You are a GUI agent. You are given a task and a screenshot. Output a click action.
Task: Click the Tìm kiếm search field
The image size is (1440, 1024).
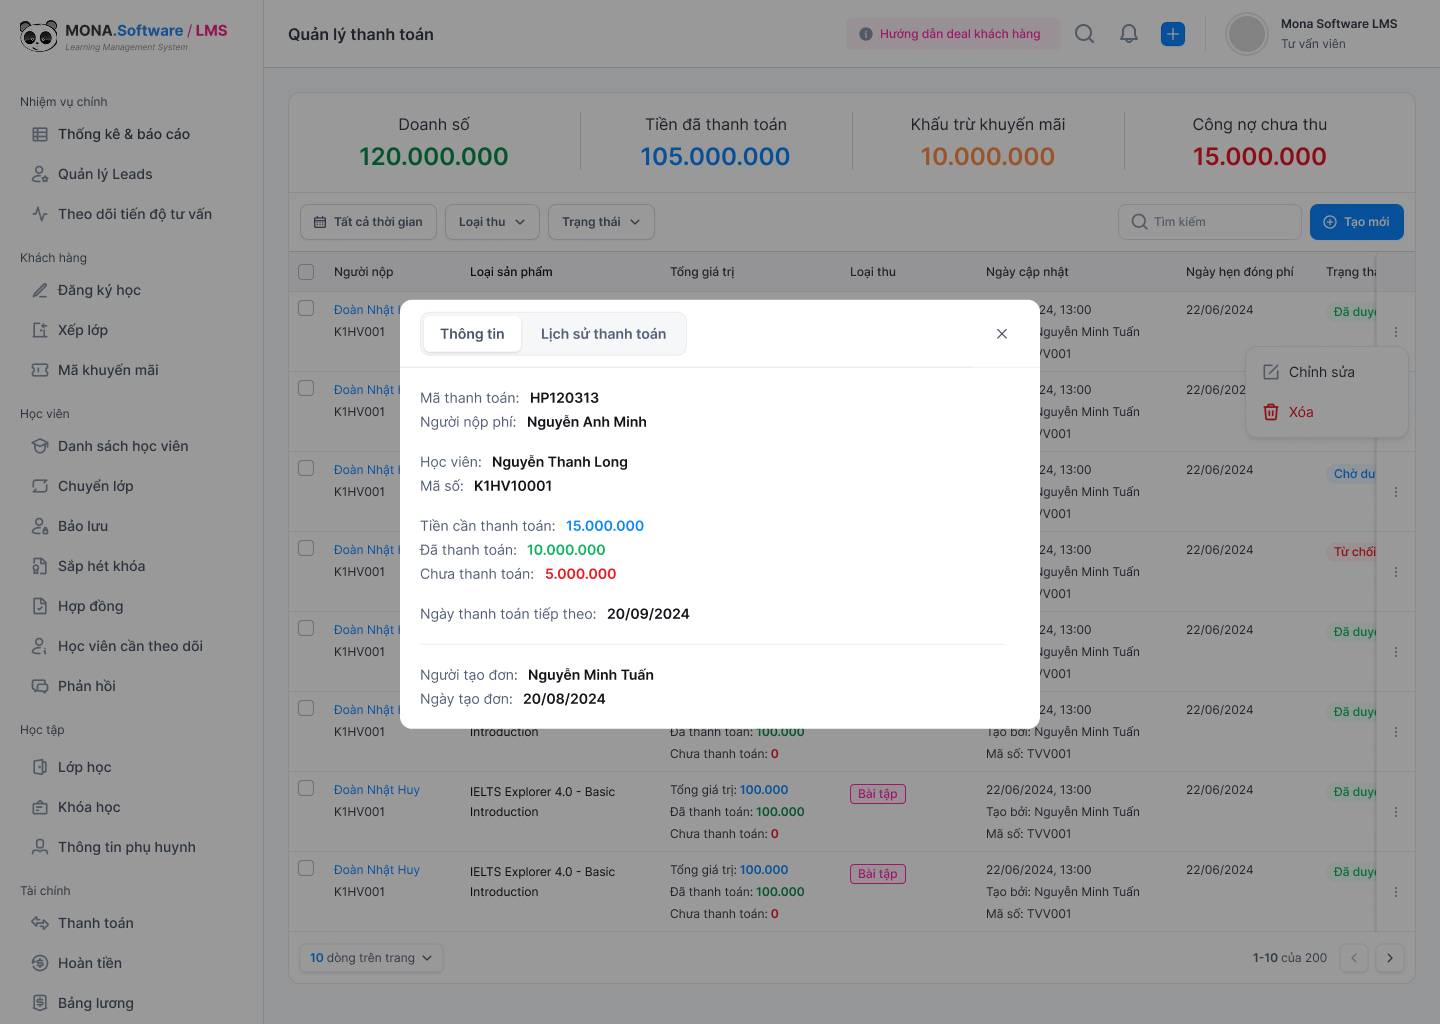(x=1210, y=222)
